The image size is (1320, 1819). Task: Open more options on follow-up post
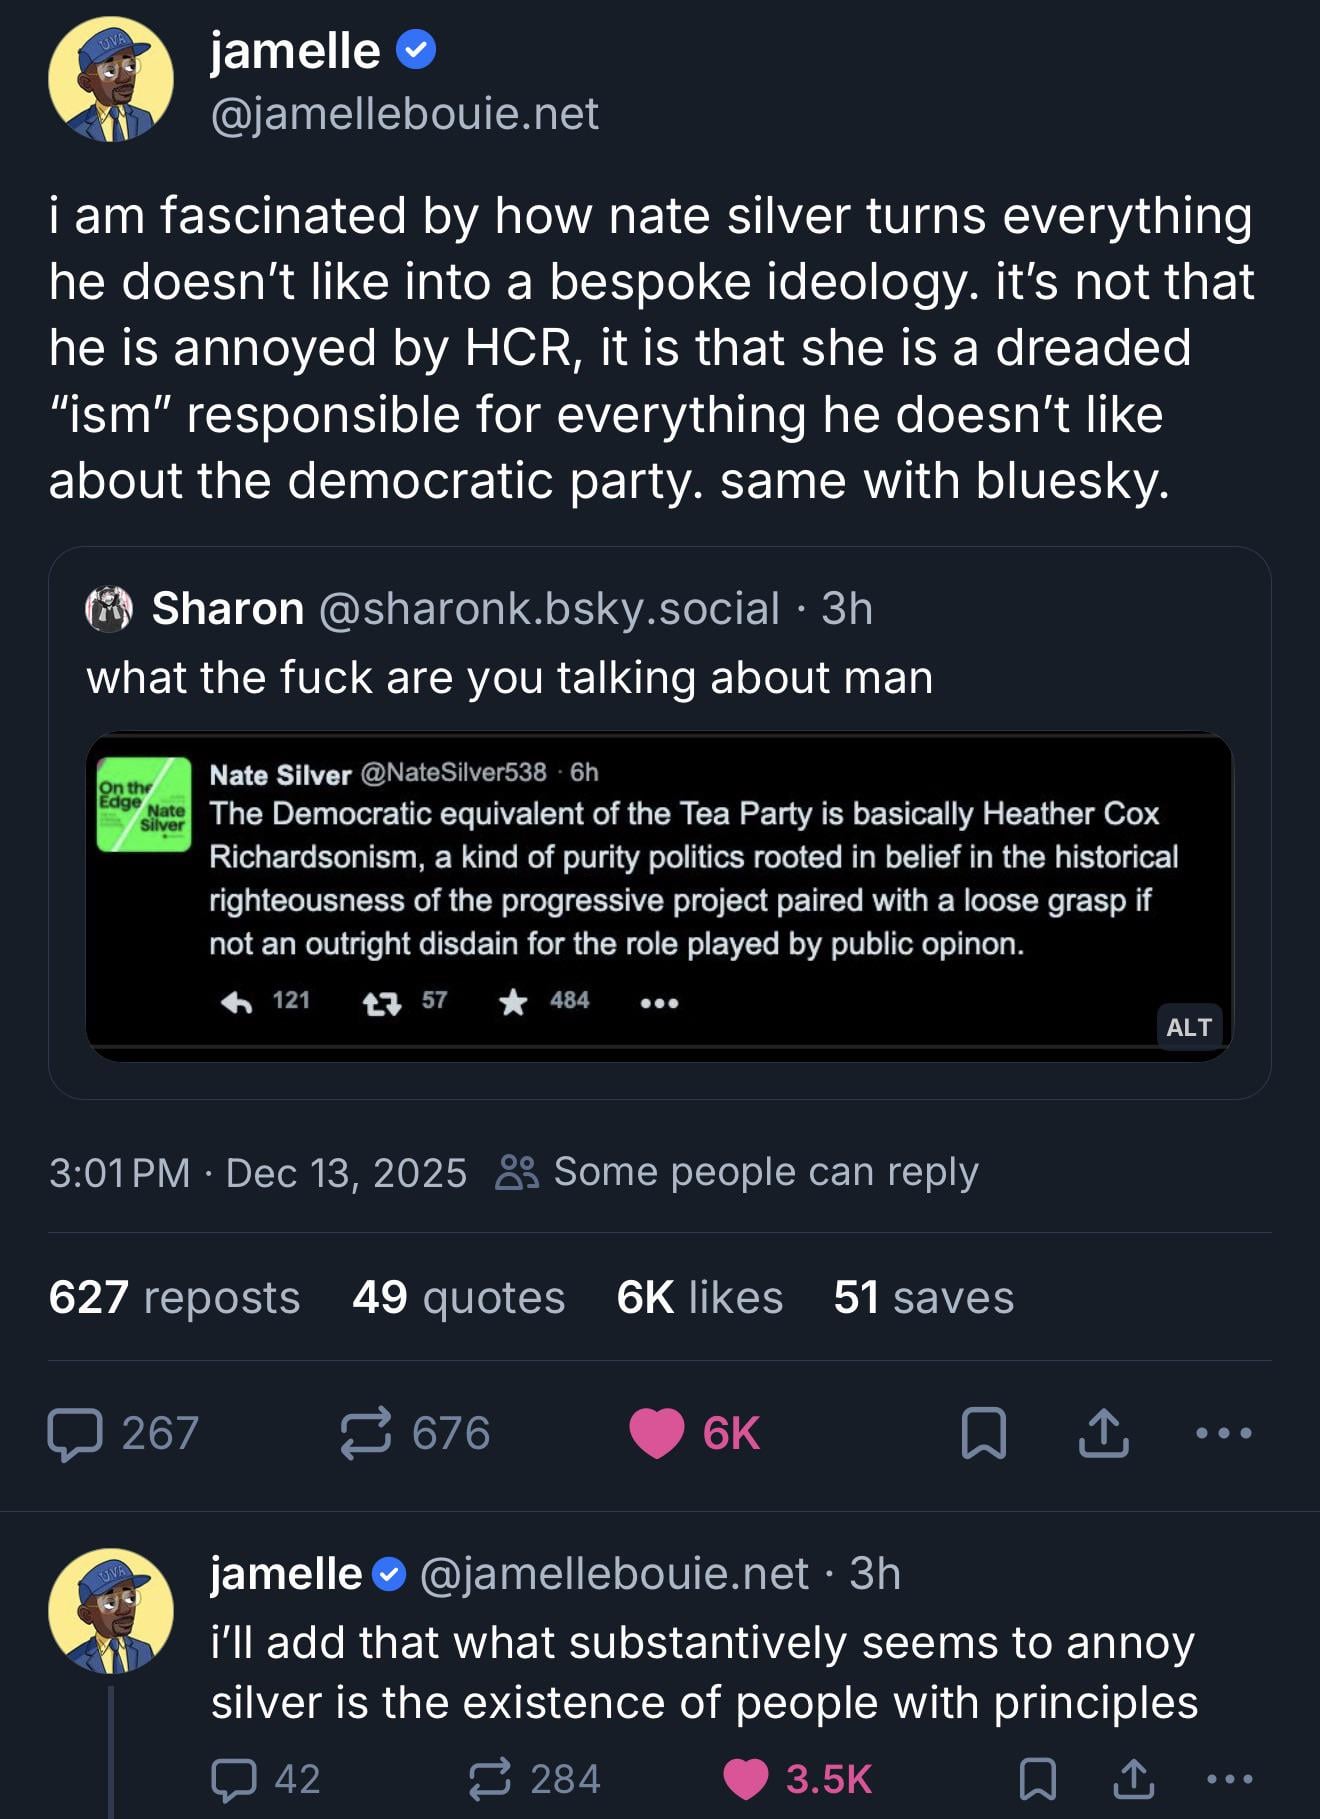tap(1229, 1780)
